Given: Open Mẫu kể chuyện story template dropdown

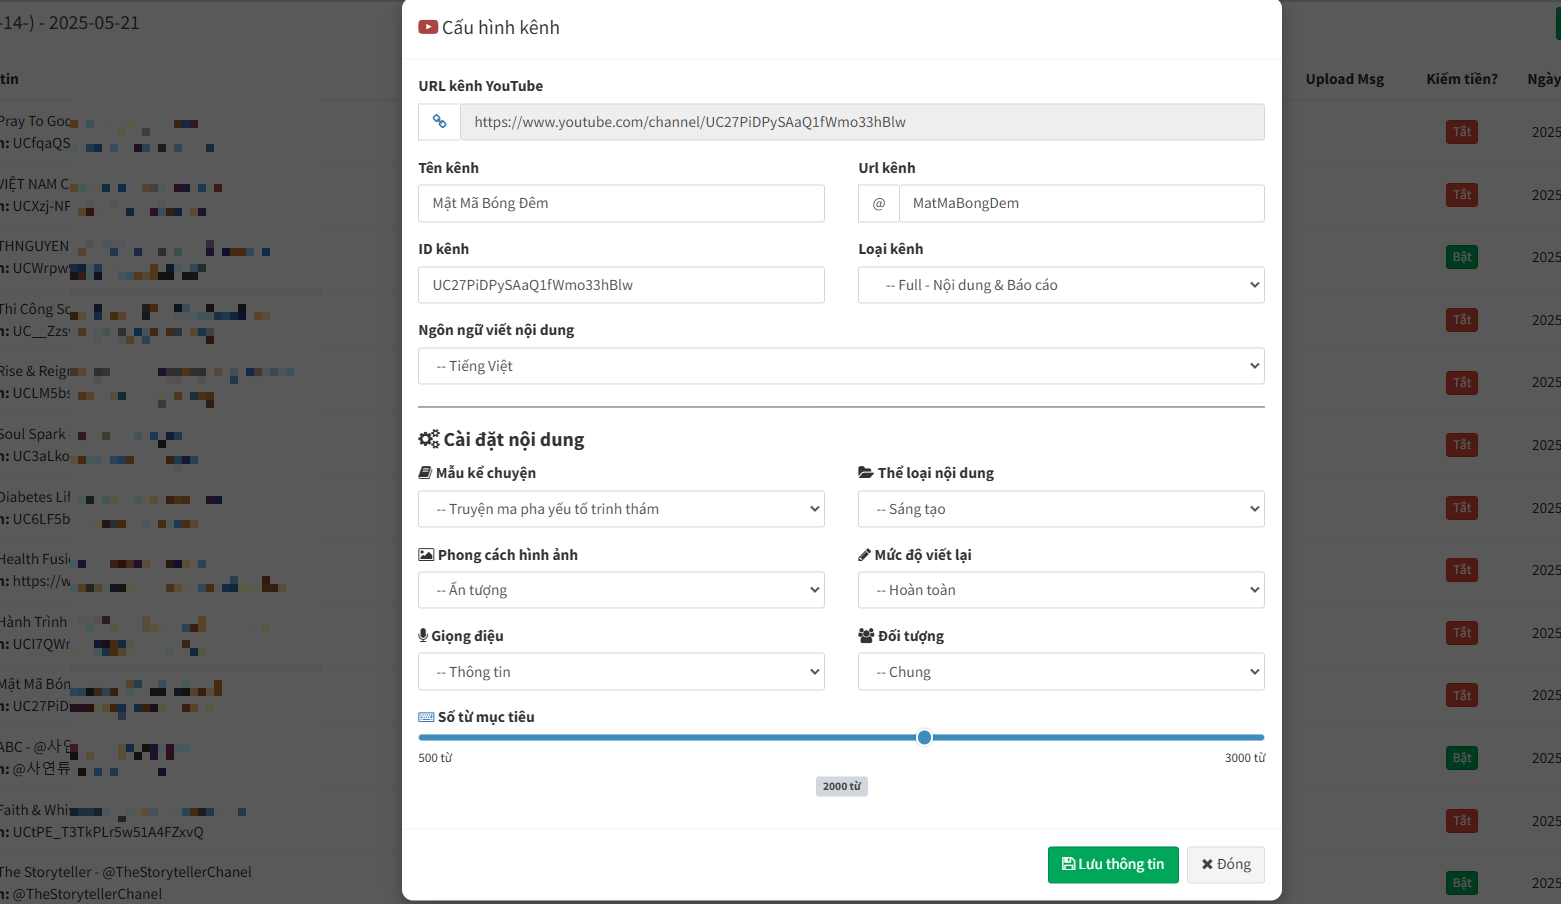Looking at the screenshot, I should click(x=621, y=509).
